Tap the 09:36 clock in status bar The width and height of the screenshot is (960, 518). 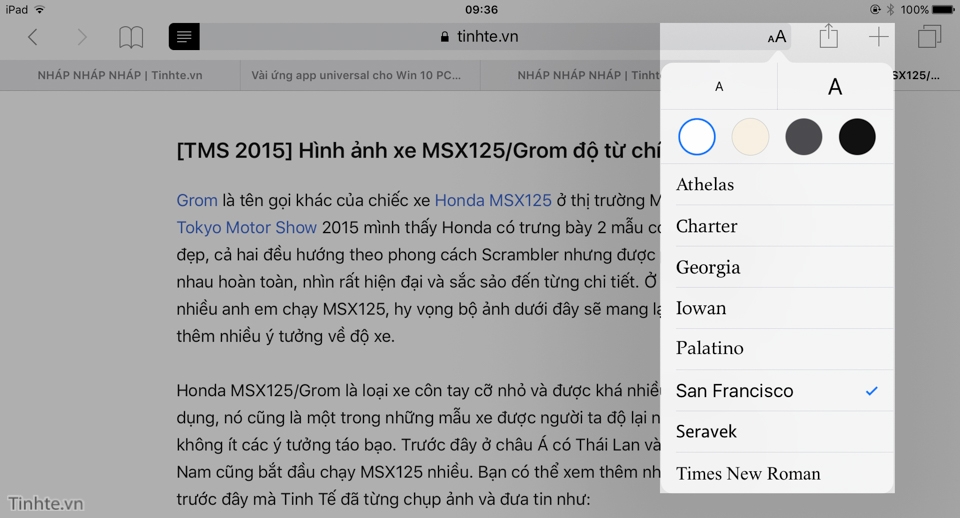pos(481,9)
